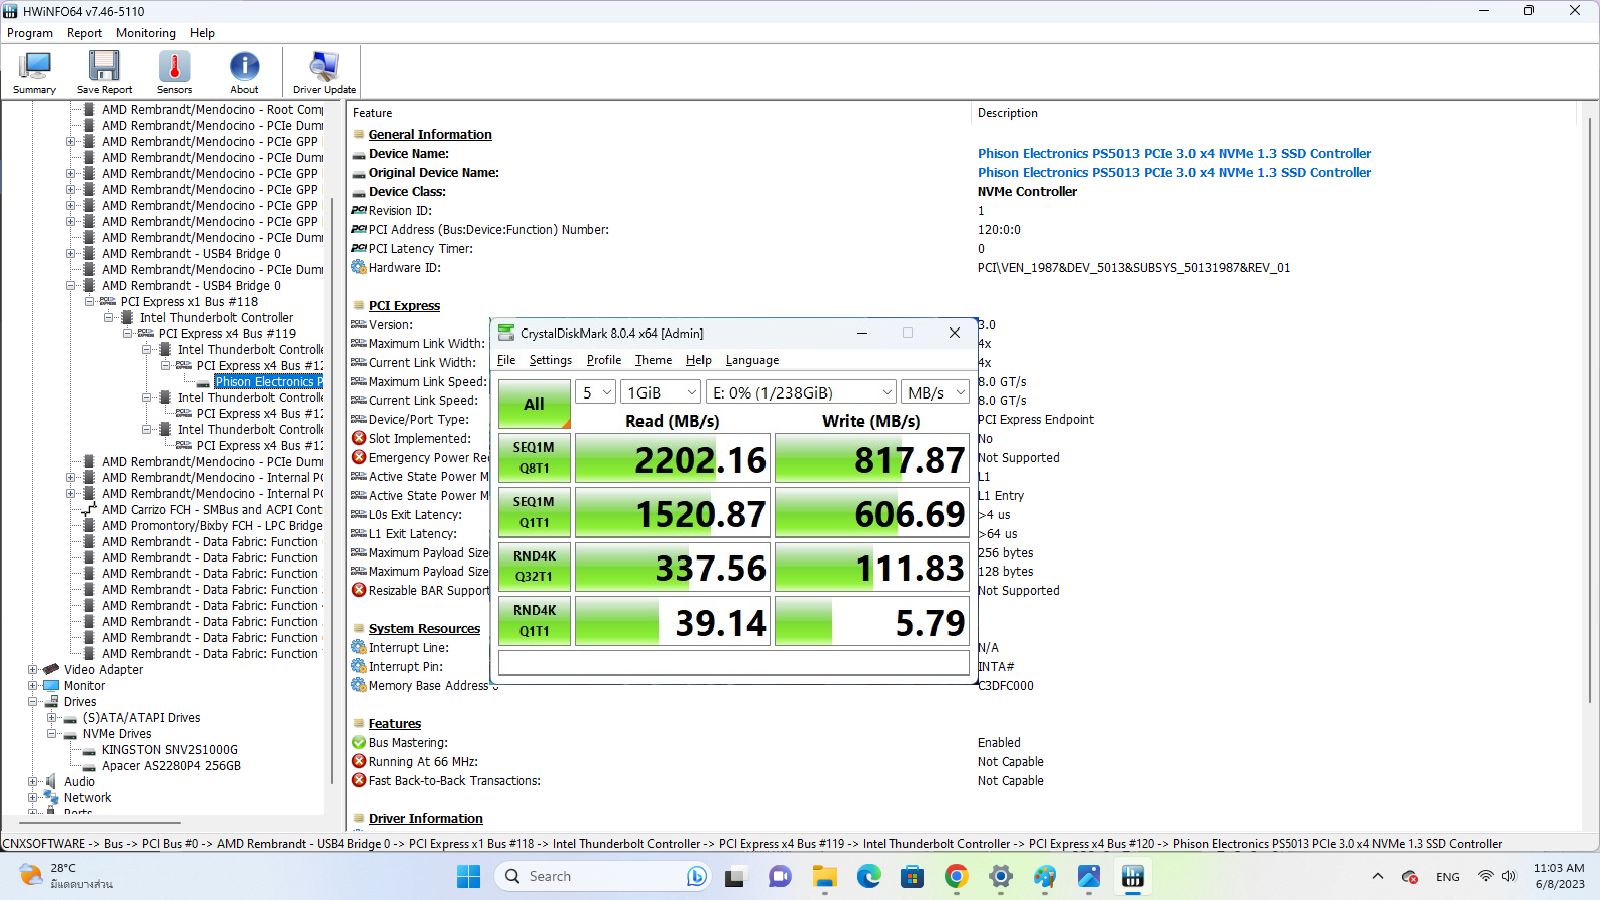Open the HWiNFO Report menu
Image resolution: width=1600 pixels, height=900 pixels.
84,33
